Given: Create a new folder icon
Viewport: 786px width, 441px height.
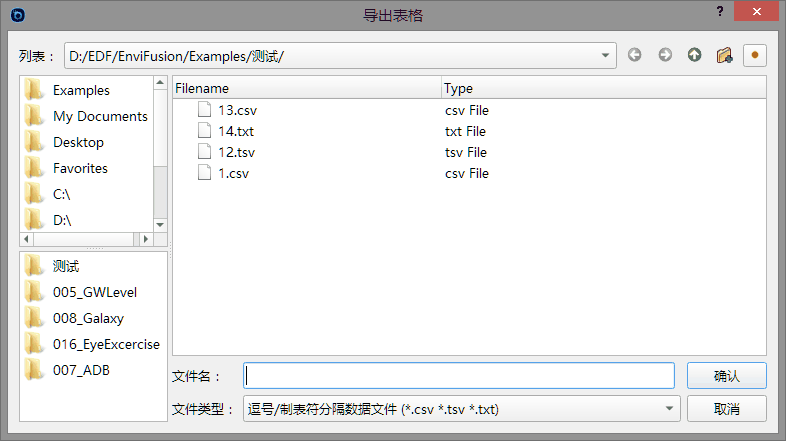Looking at the screenshot, I should pyautogui.click(x=724, y=55).
